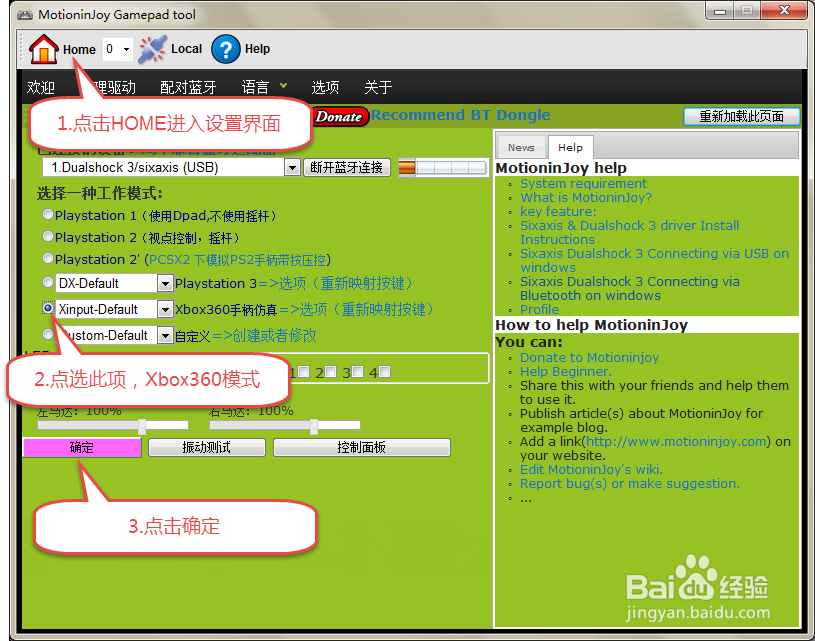Viewport: 815px width, 641px height.
Task: Check LED checkbox 2
Action: [x=331, y=372]
